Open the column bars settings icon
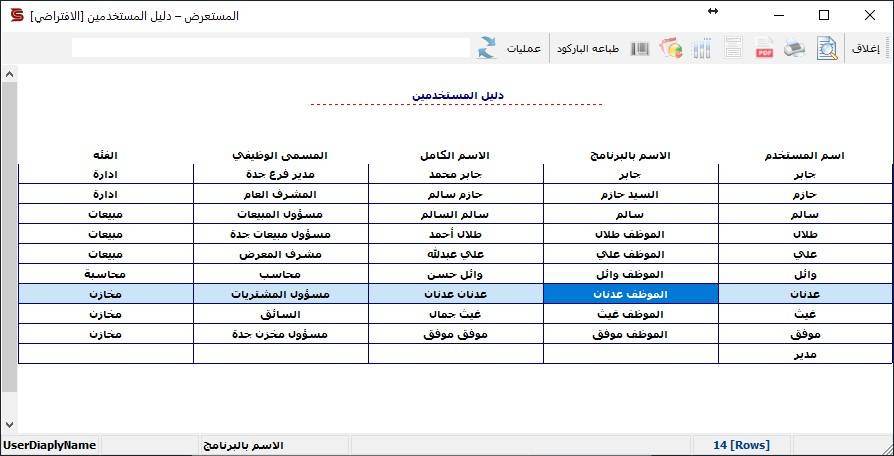This screenshot has height=456, width=894. pyautogui.click(x=702, y=48)
